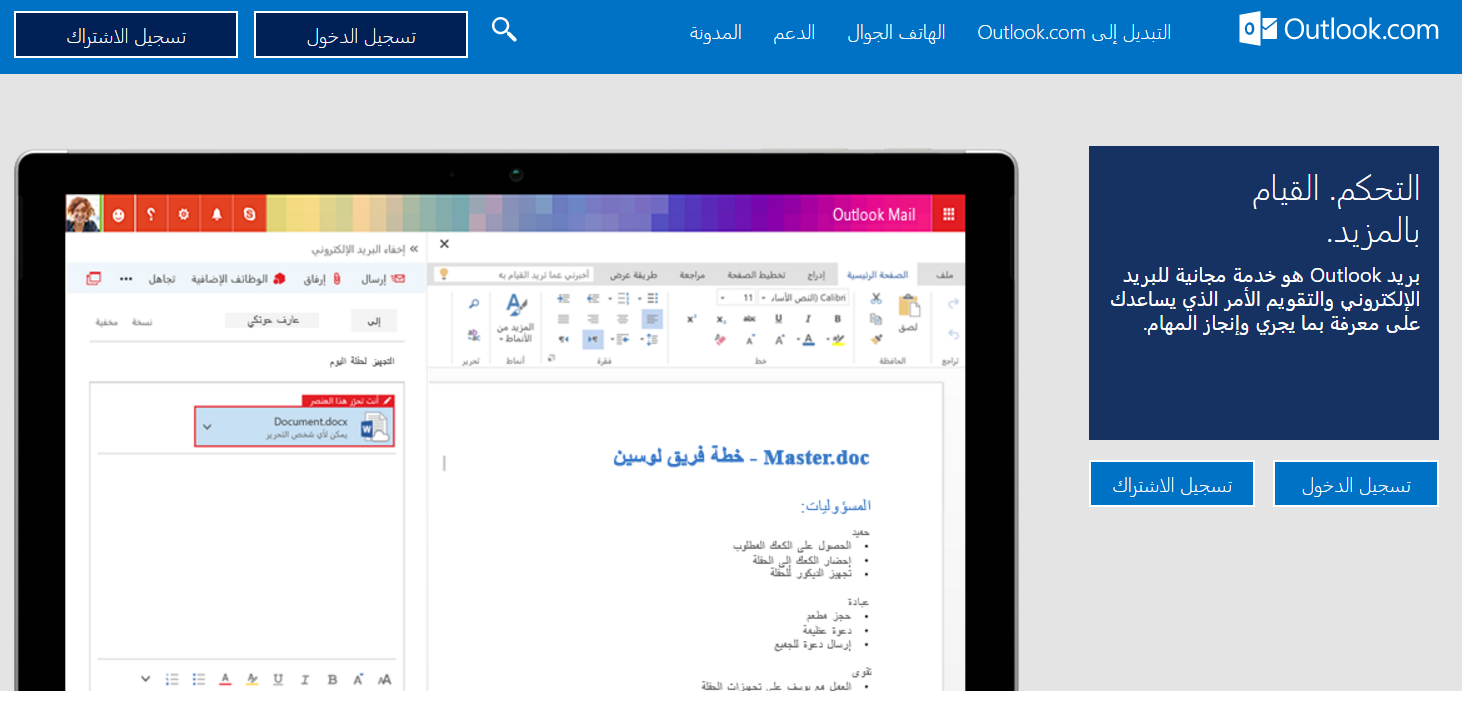Expand the Document.docx attachment chevron

point(207,426)
